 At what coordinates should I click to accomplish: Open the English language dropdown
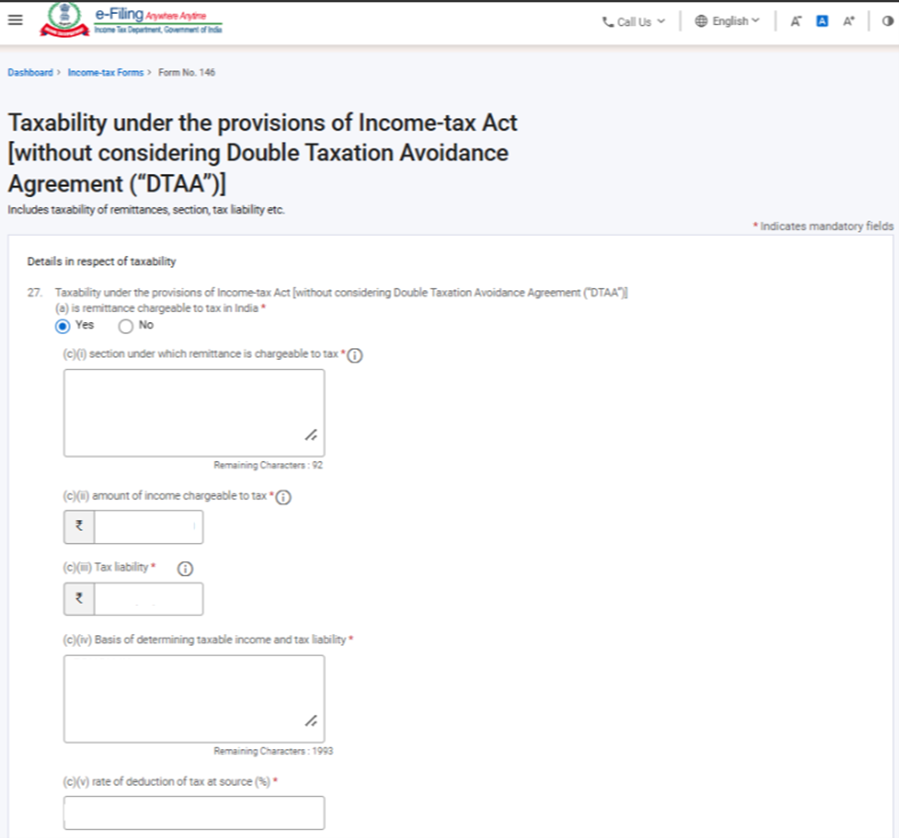pos(727,21)
